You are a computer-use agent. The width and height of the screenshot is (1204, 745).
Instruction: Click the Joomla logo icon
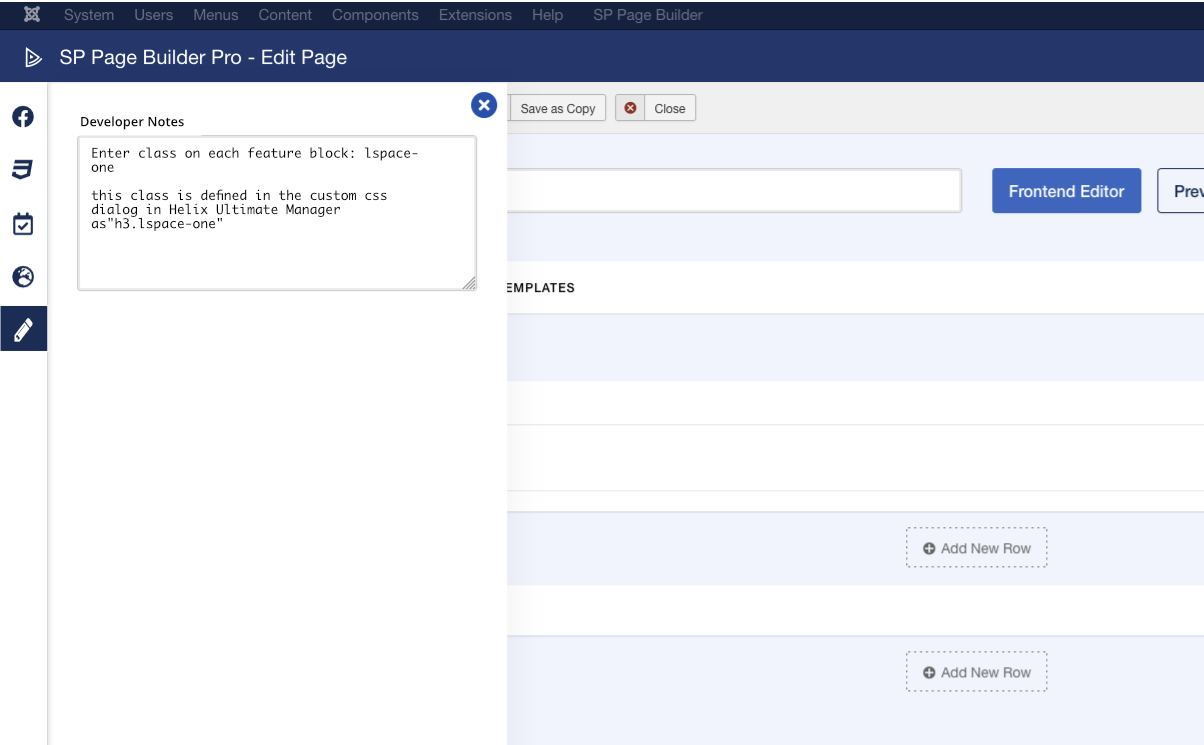point(32,15)
